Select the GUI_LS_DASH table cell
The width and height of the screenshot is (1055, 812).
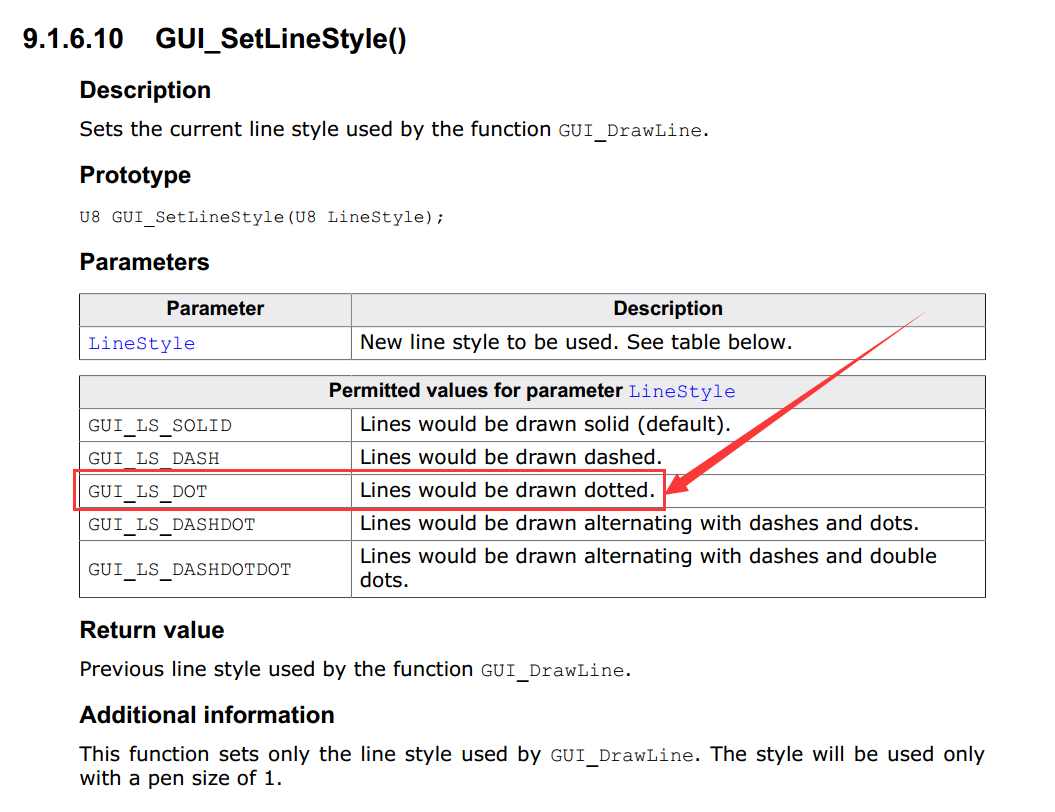click(x=154, y=458)
